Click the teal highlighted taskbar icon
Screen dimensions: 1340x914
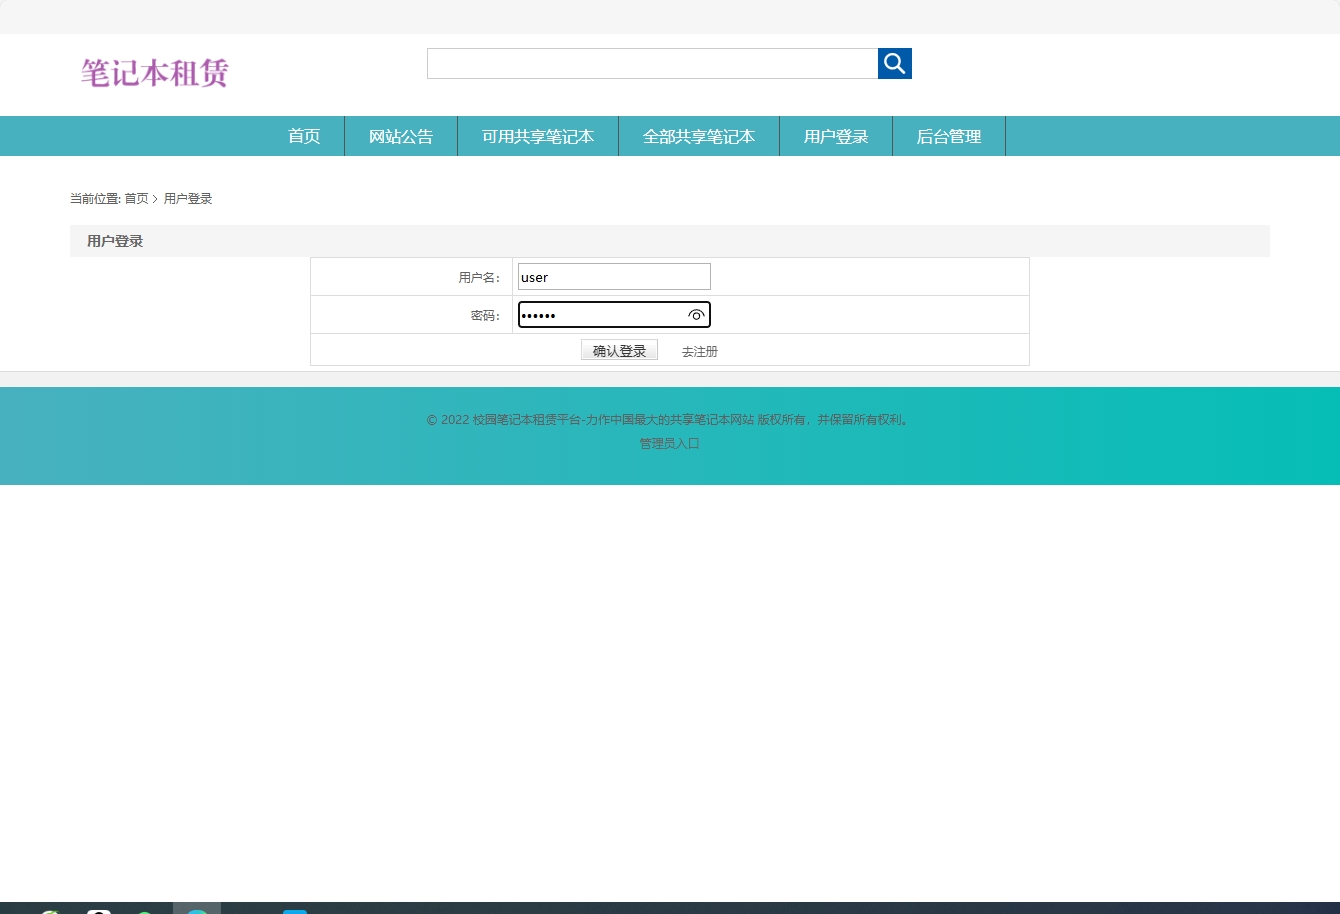point(196,909)
